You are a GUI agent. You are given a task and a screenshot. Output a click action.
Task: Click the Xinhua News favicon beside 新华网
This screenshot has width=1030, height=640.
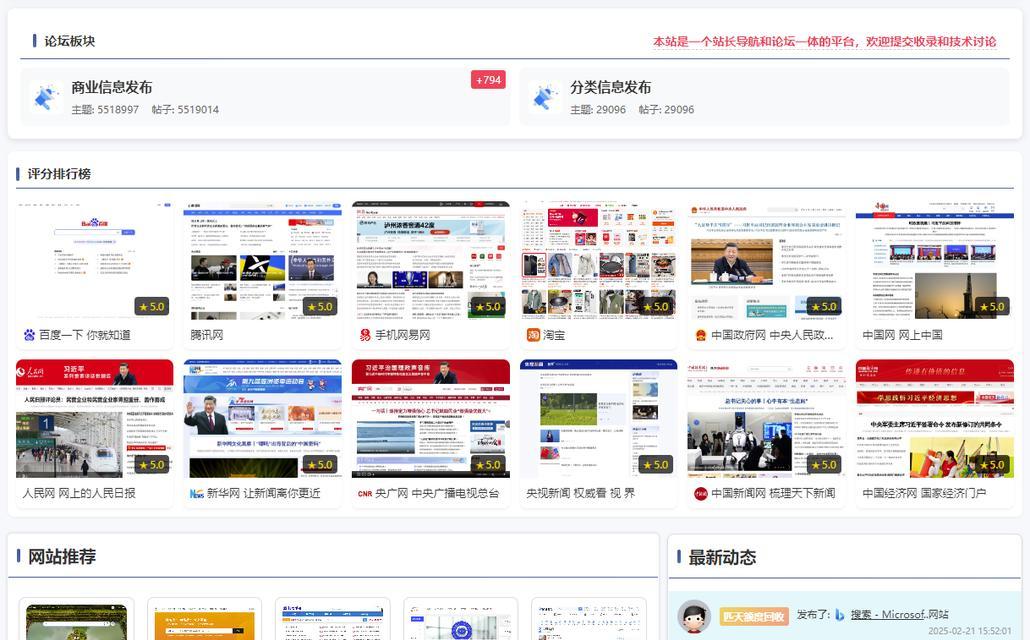(196, 493)
